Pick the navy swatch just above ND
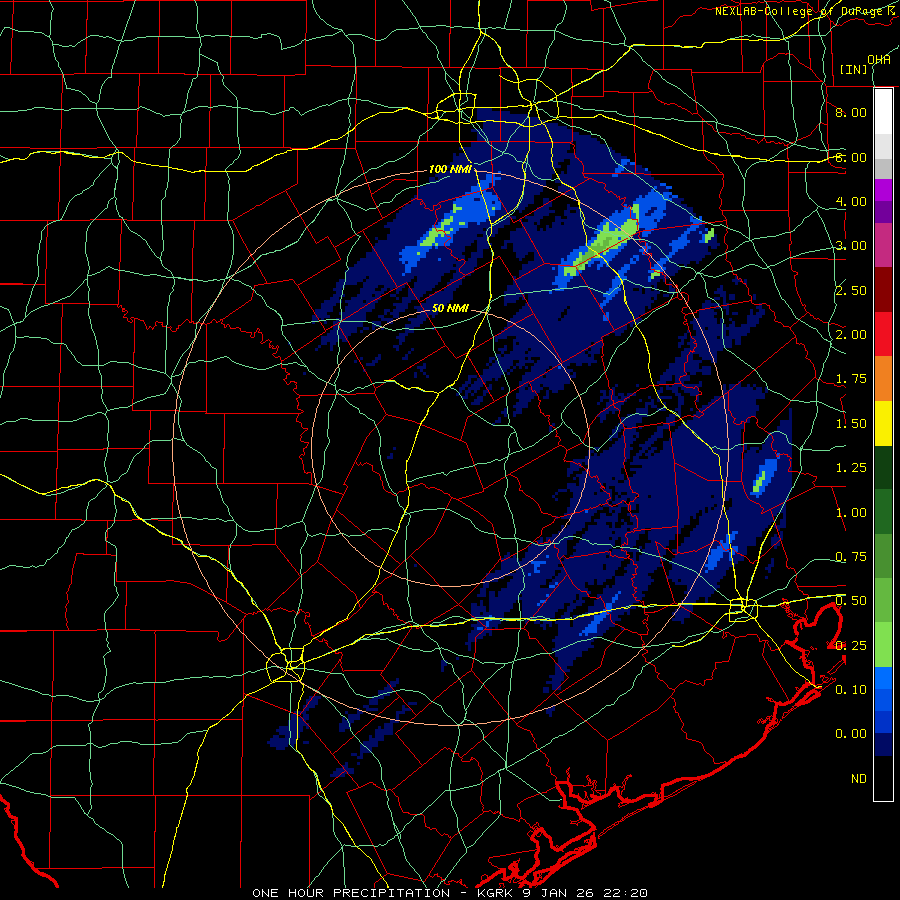 [x=883, y=745]
